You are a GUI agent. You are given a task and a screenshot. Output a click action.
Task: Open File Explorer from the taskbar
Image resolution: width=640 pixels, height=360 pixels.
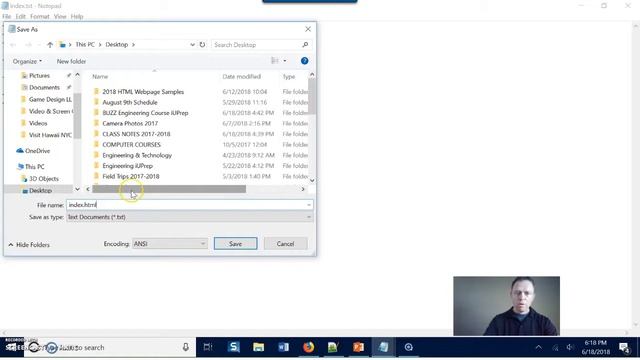(x=258, y=347)
